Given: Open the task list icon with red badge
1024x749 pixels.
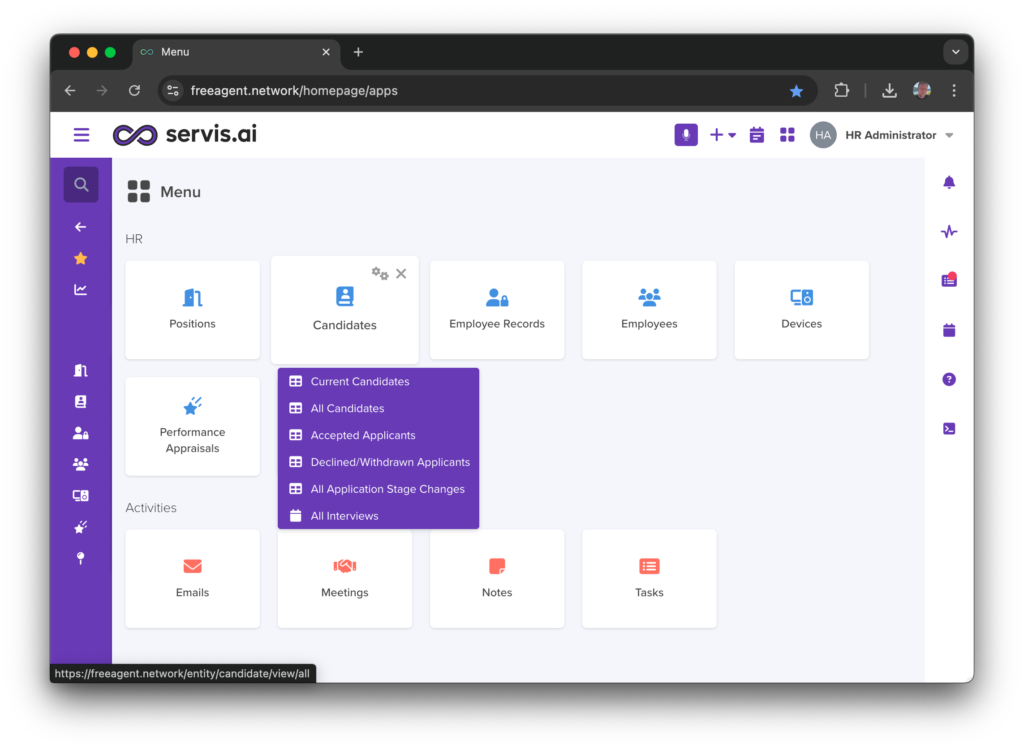Looking at the screenshot, I should [x=949, y=280].
